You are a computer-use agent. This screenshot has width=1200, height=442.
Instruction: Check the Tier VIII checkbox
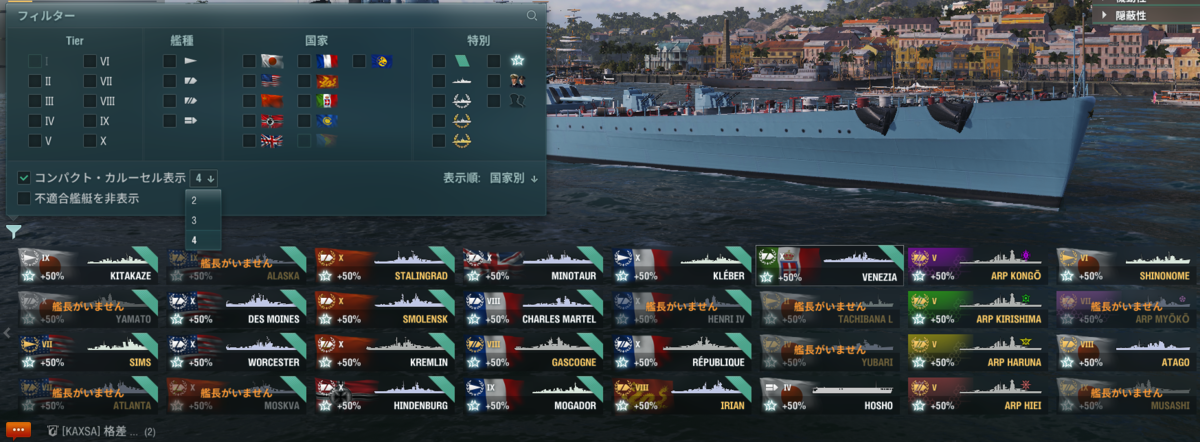(x=90, y=101)
